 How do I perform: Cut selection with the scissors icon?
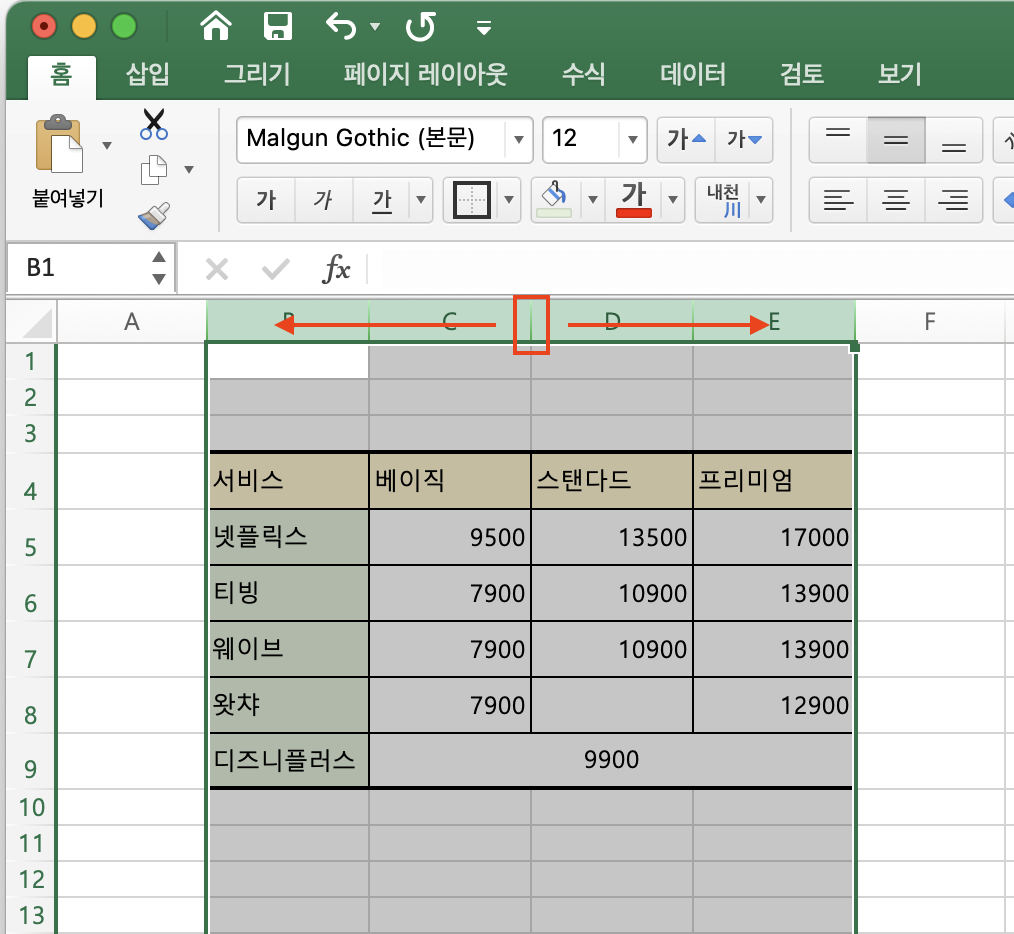154,124
